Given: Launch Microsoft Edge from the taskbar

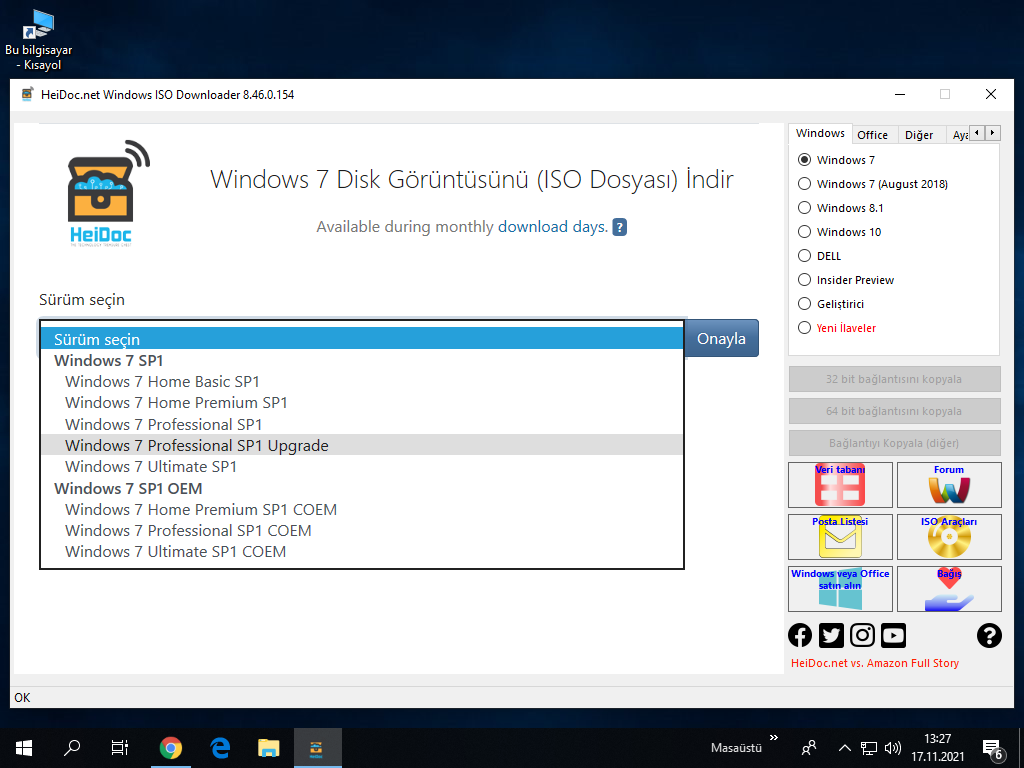Looking at the screenshot, I should [220, 748].
